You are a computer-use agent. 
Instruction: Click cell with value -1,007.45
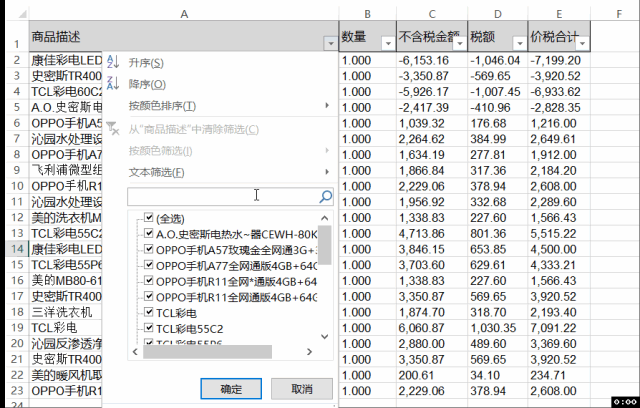tap(498, 92)
